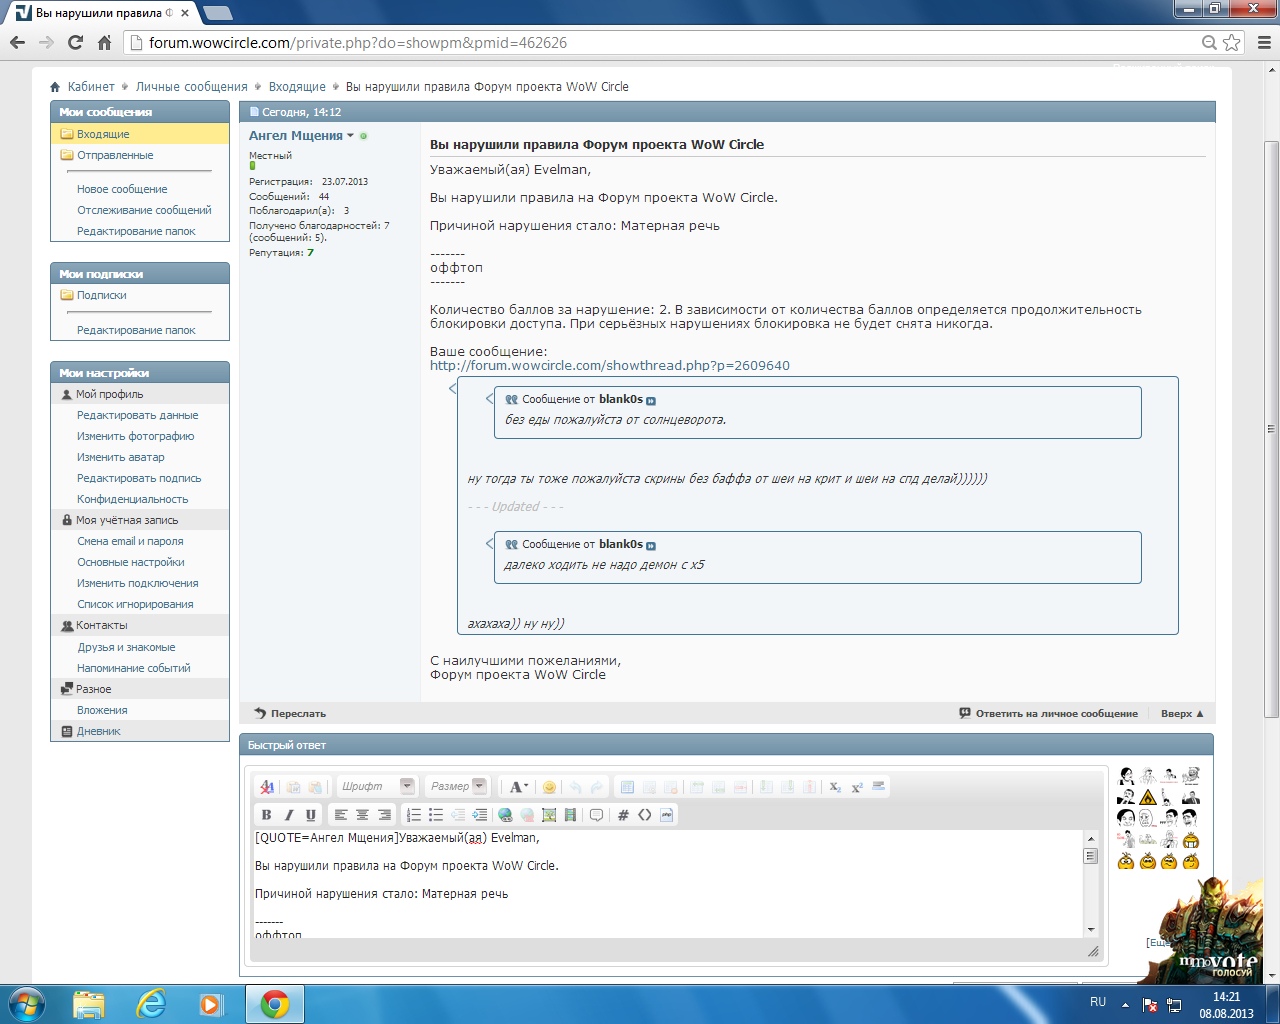
Task: Click Вверх to go to top
Action: pyautogui.click(x=1182, y=713)
